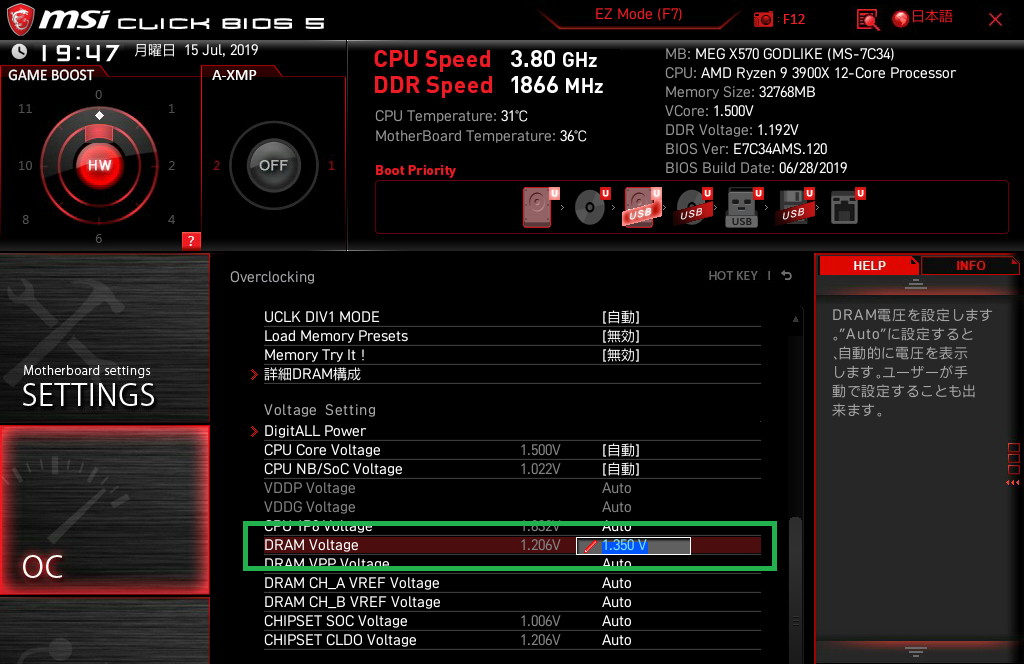Open the SETTINGS motherboard section
The height and width of the screenshot is (664, 1024).
point(104,339)
